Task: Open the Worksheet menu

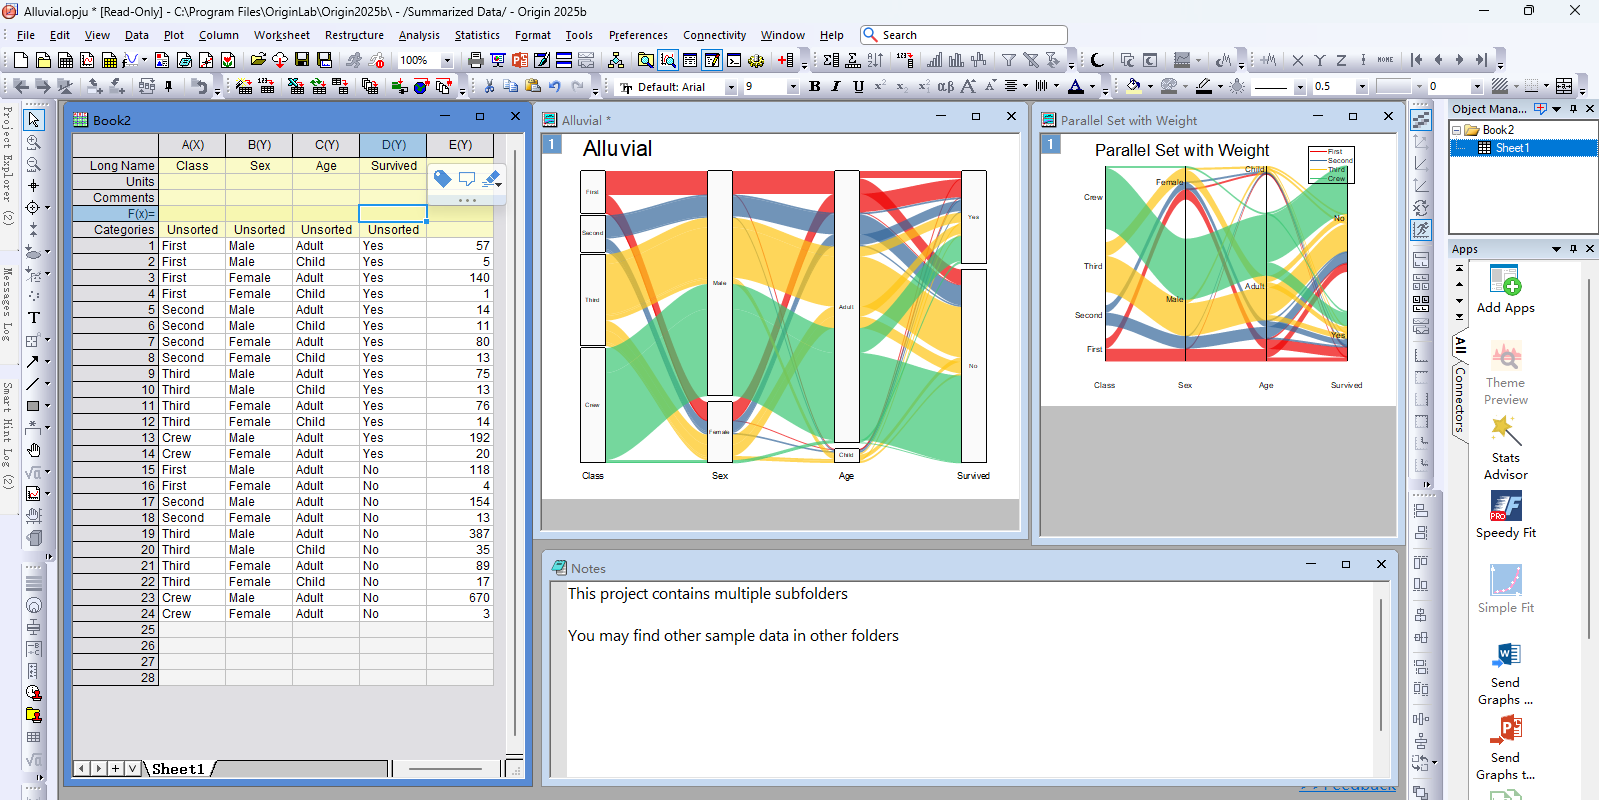Action: 281,35
